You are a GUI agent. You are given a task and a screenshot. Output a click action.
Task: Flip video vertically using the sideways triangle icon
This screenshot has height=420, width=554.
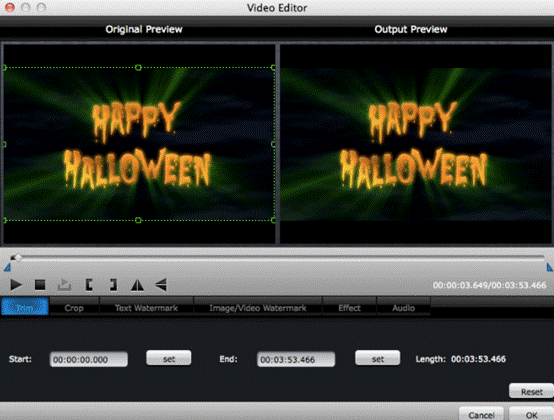click(161, 285)
